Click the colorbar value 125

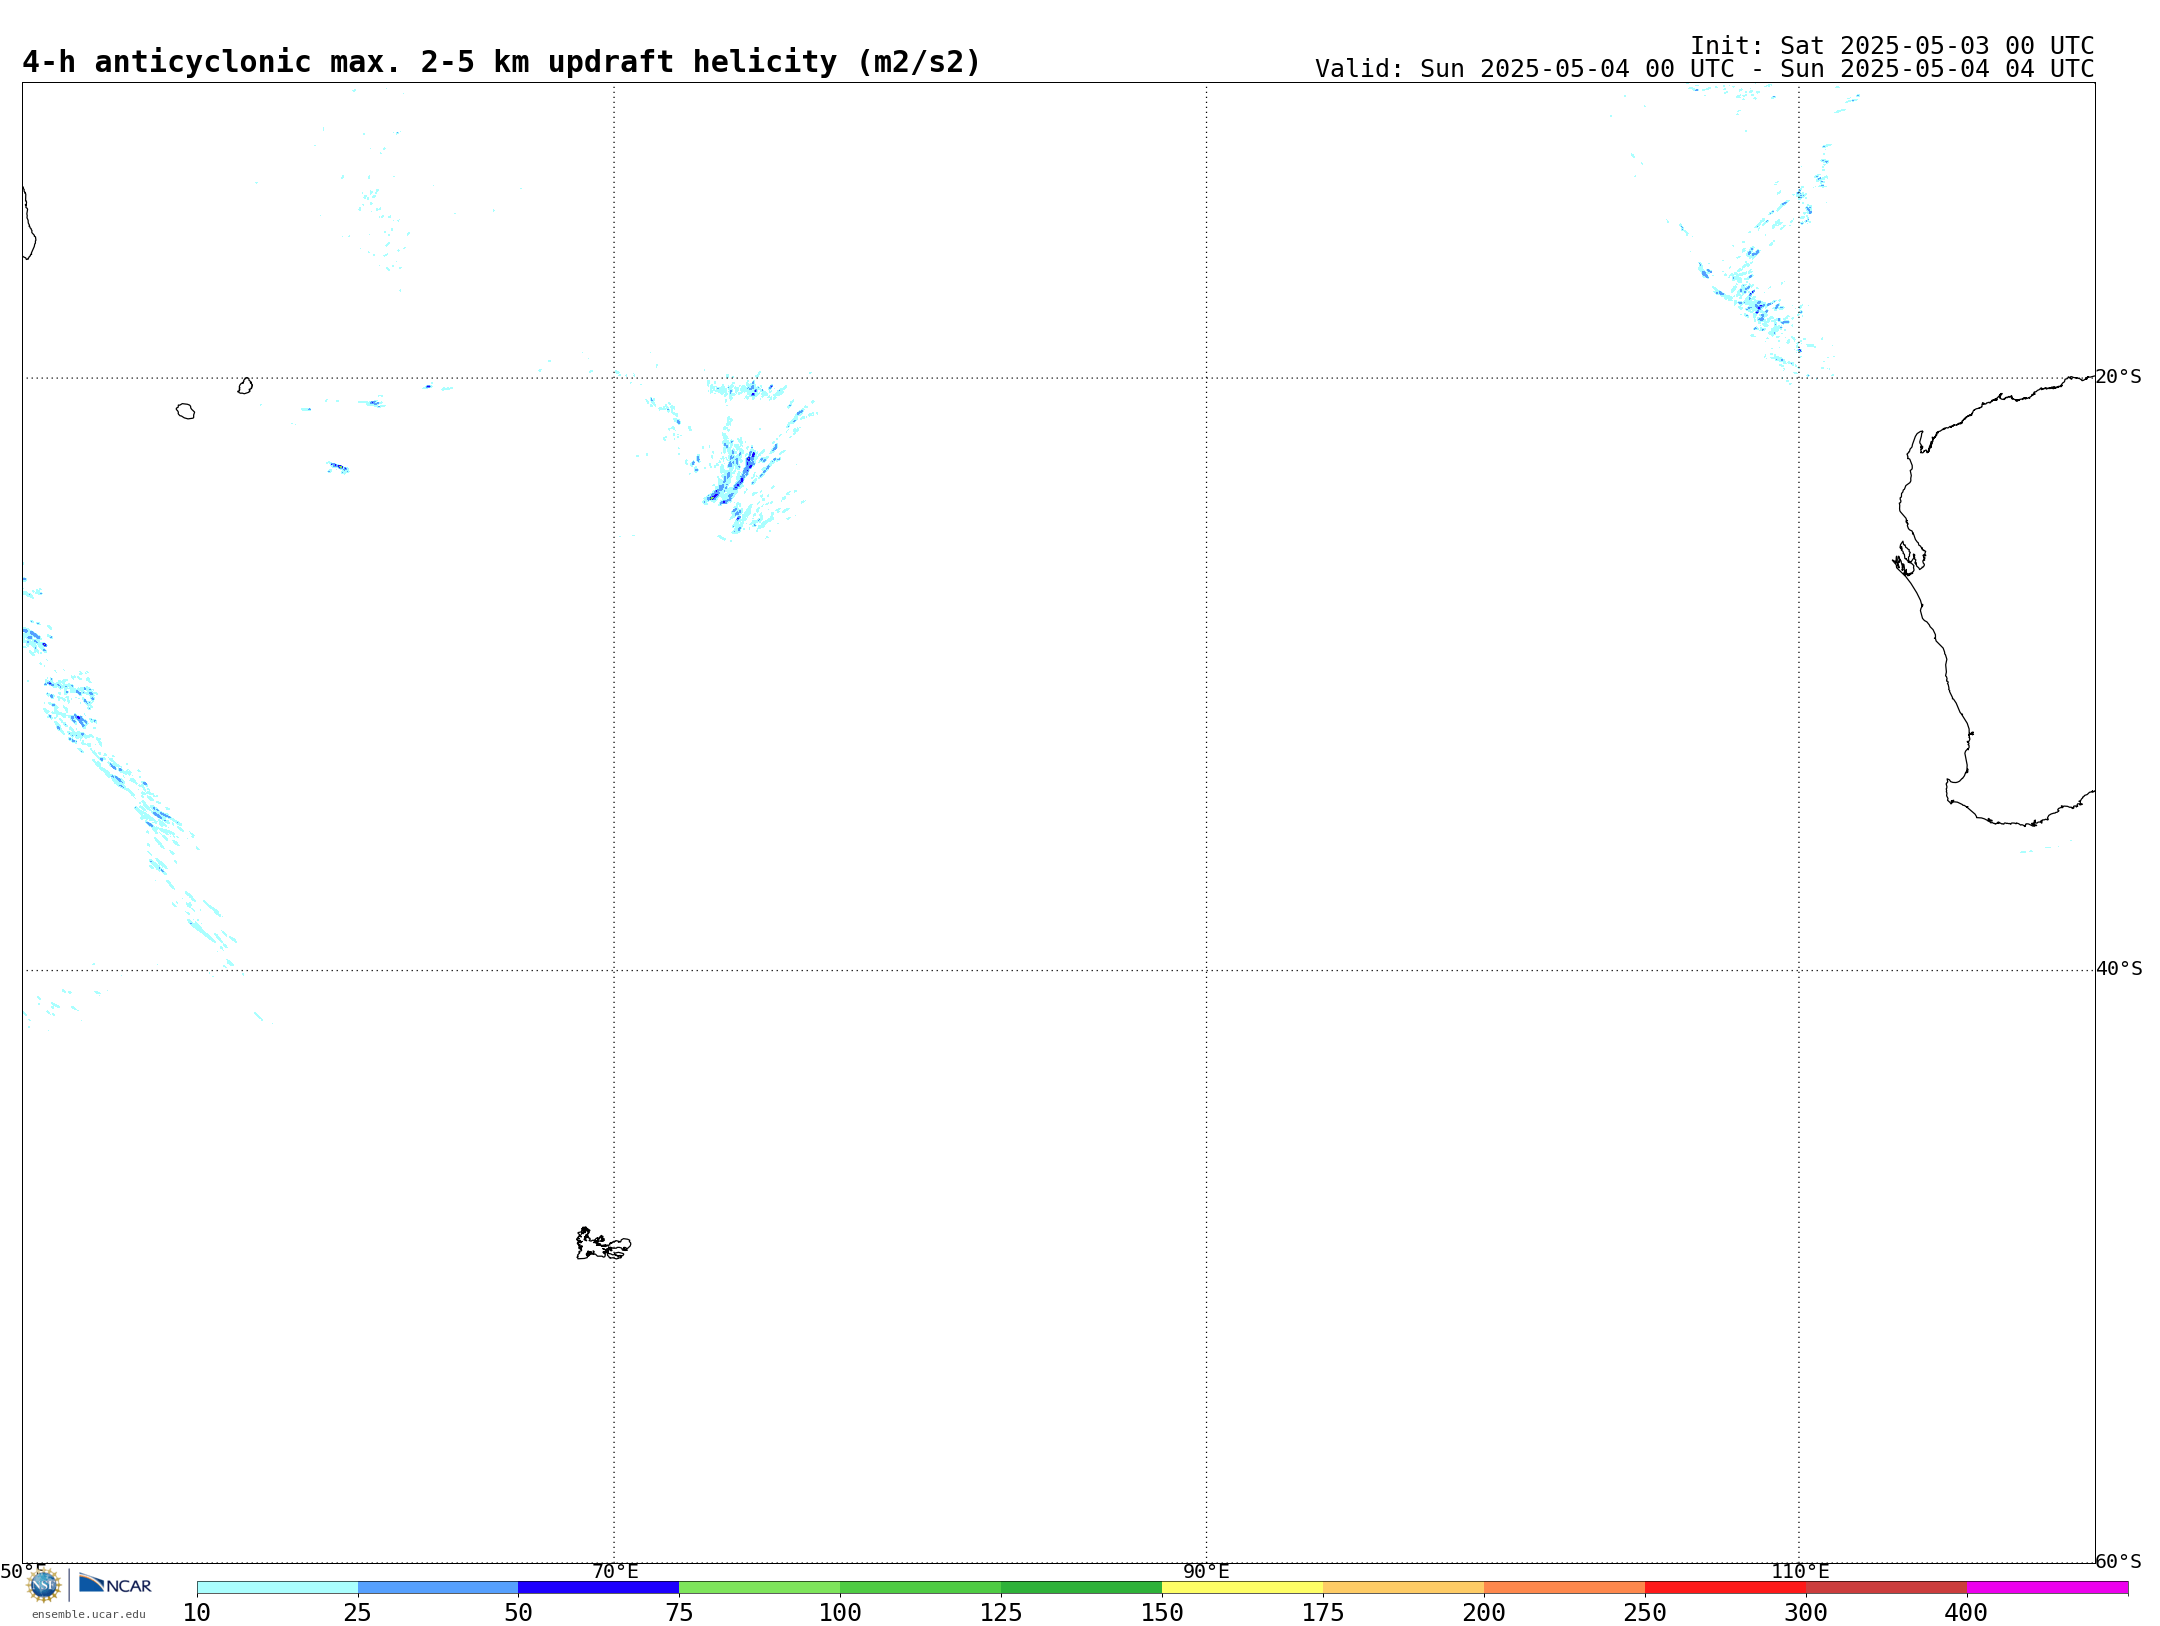(1001, 1613)
